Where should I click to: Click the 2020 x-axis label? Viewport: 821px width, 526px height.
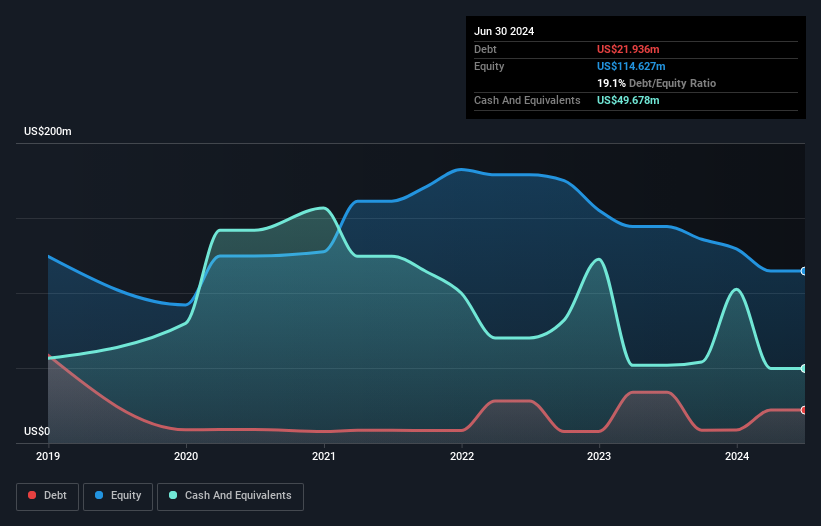(186, 456)
